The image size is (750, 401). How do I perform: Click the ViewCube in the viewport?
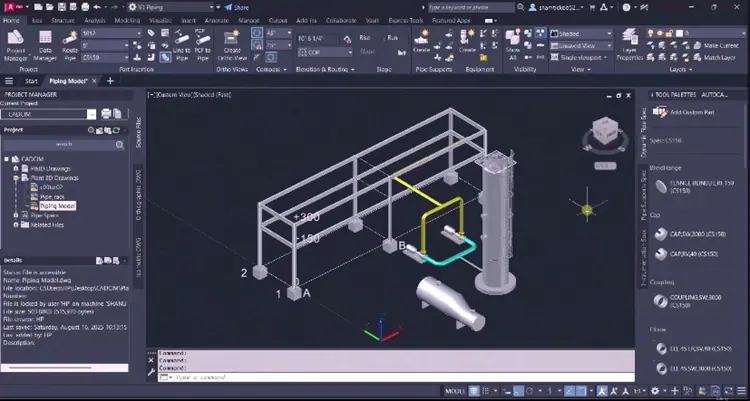[605, 132]
